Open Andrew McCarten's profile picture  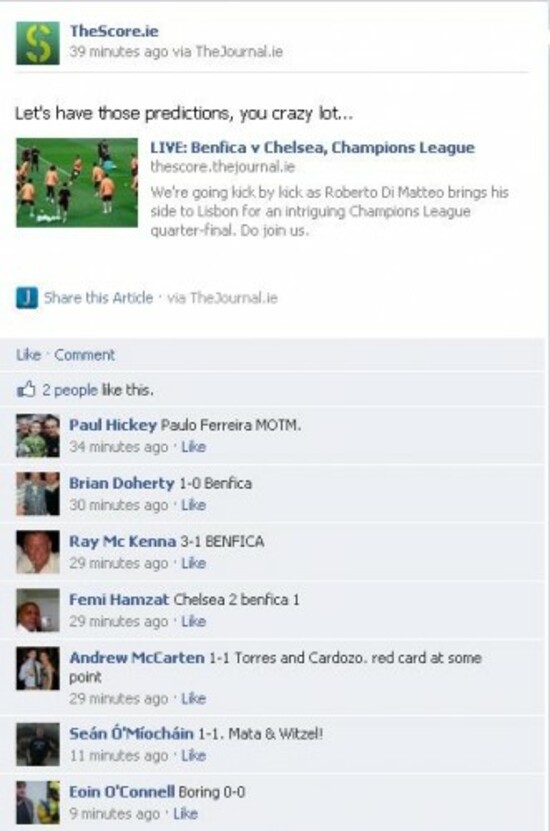click(38, 669)
